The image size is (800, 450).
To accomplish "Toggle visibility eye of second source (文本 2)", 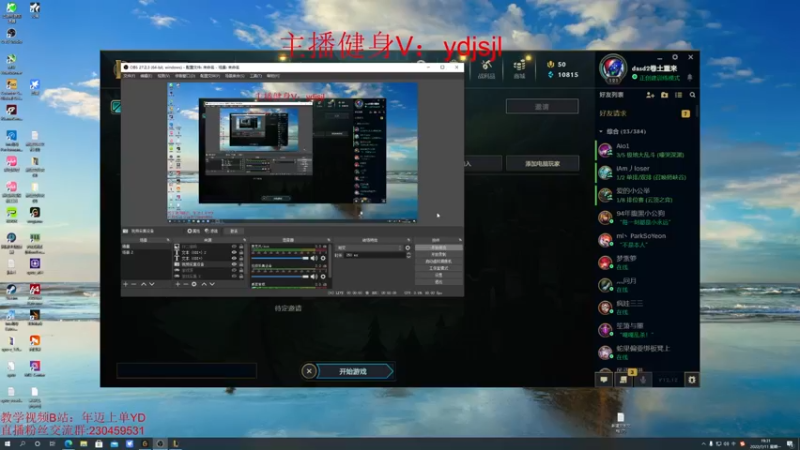I will 234,253.
